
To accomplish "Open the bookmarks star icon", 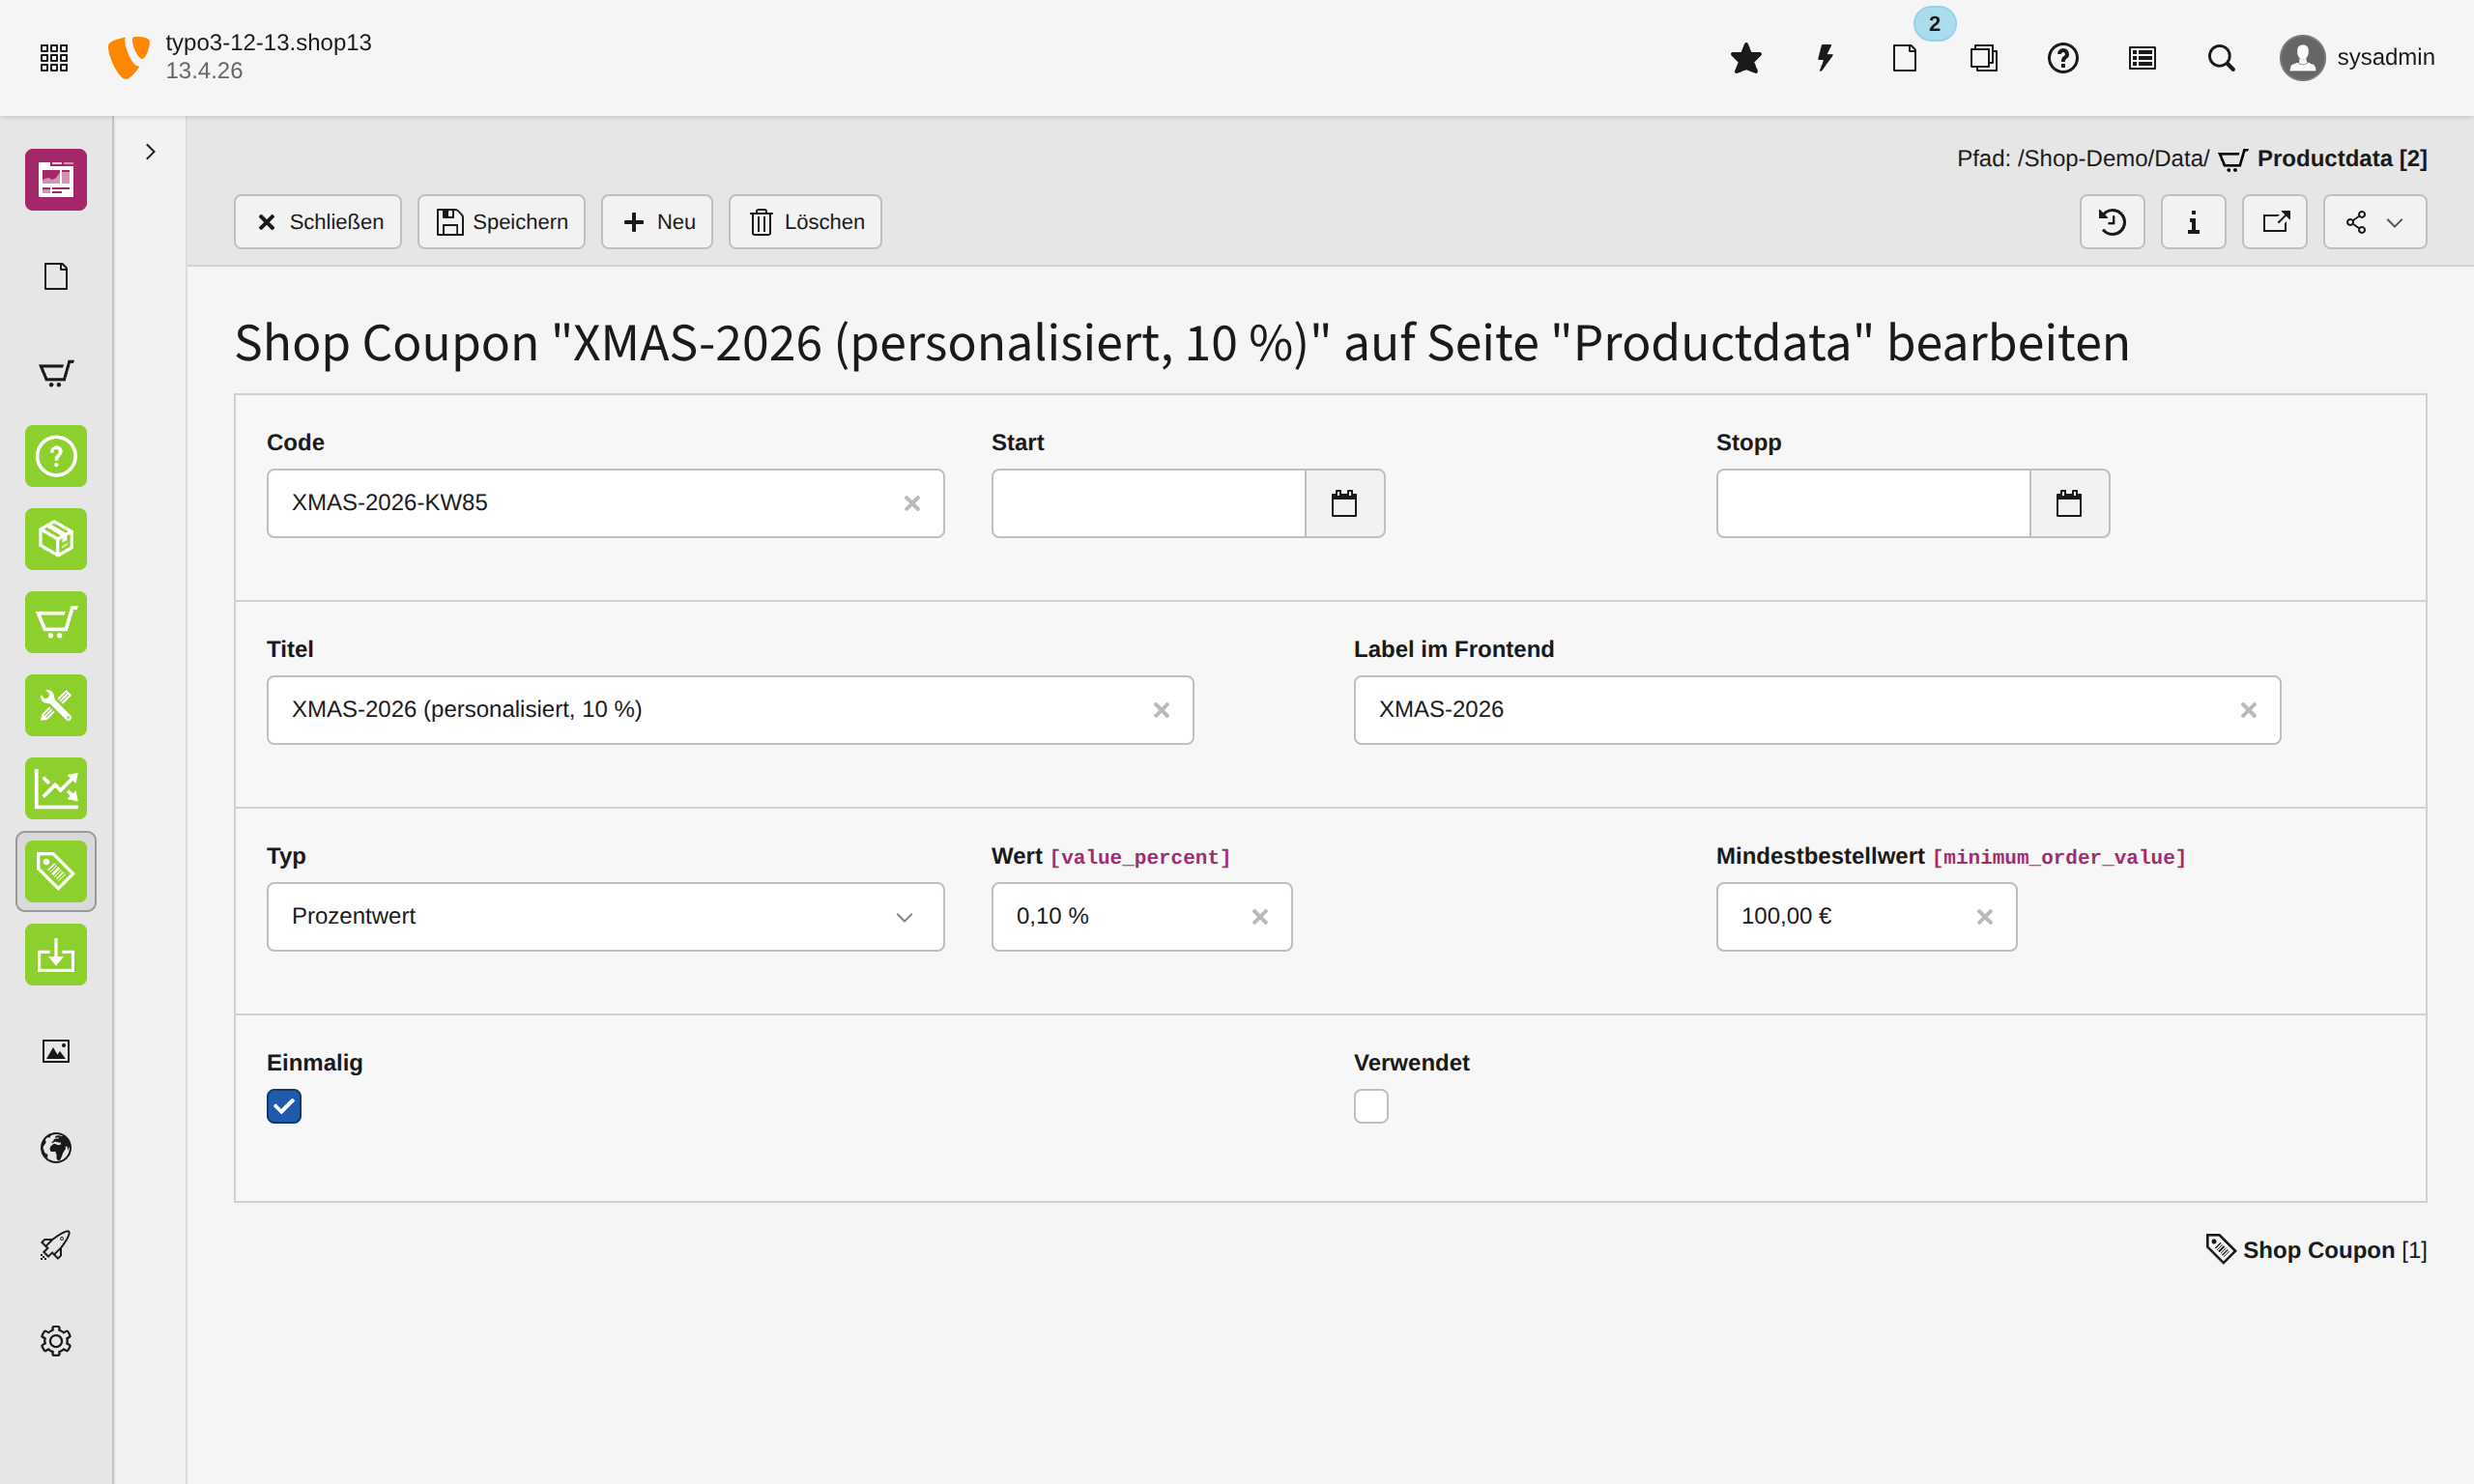I will click(1745, 58).
